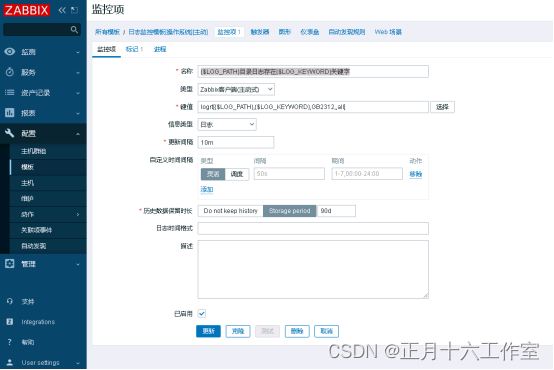554x370 pixels.
Task: Click the 选择 button beside 键值
Action: [x=442, y=107]
